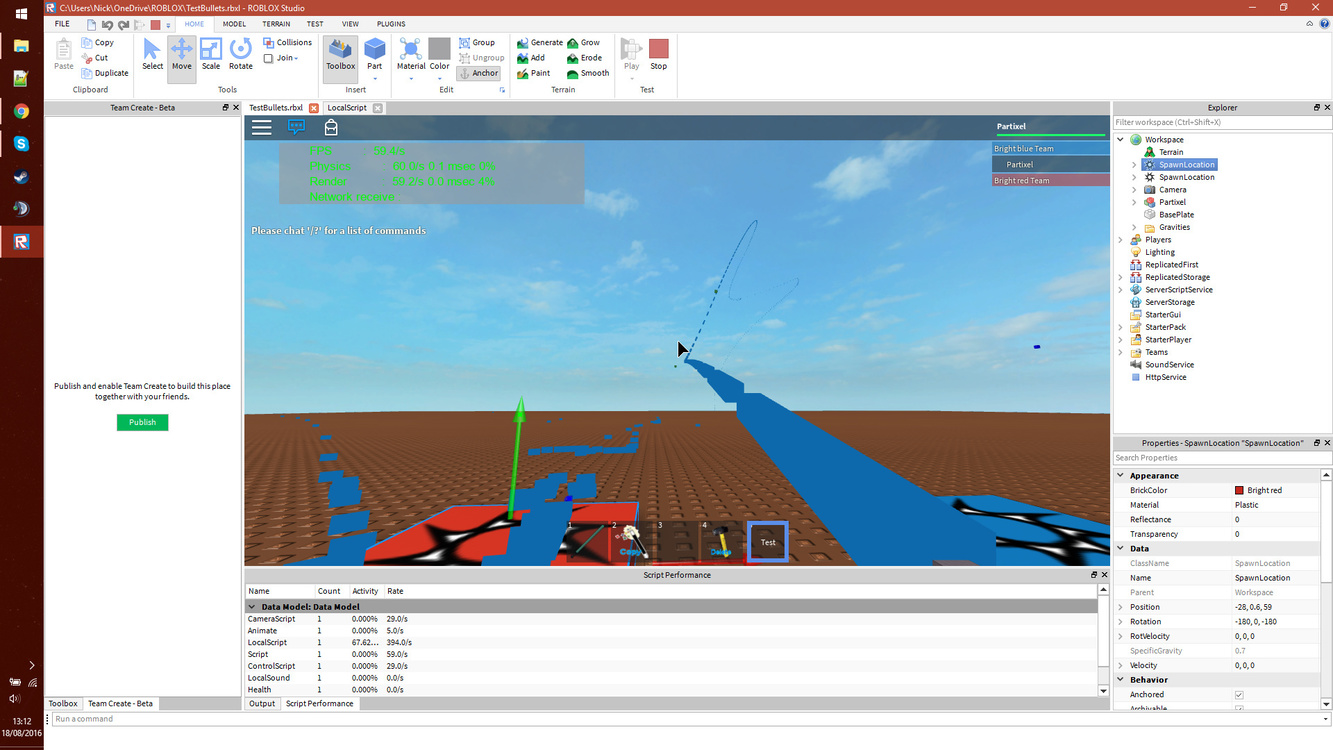
Task: Open Google Chrome from the taskbar
Action: 21,112
